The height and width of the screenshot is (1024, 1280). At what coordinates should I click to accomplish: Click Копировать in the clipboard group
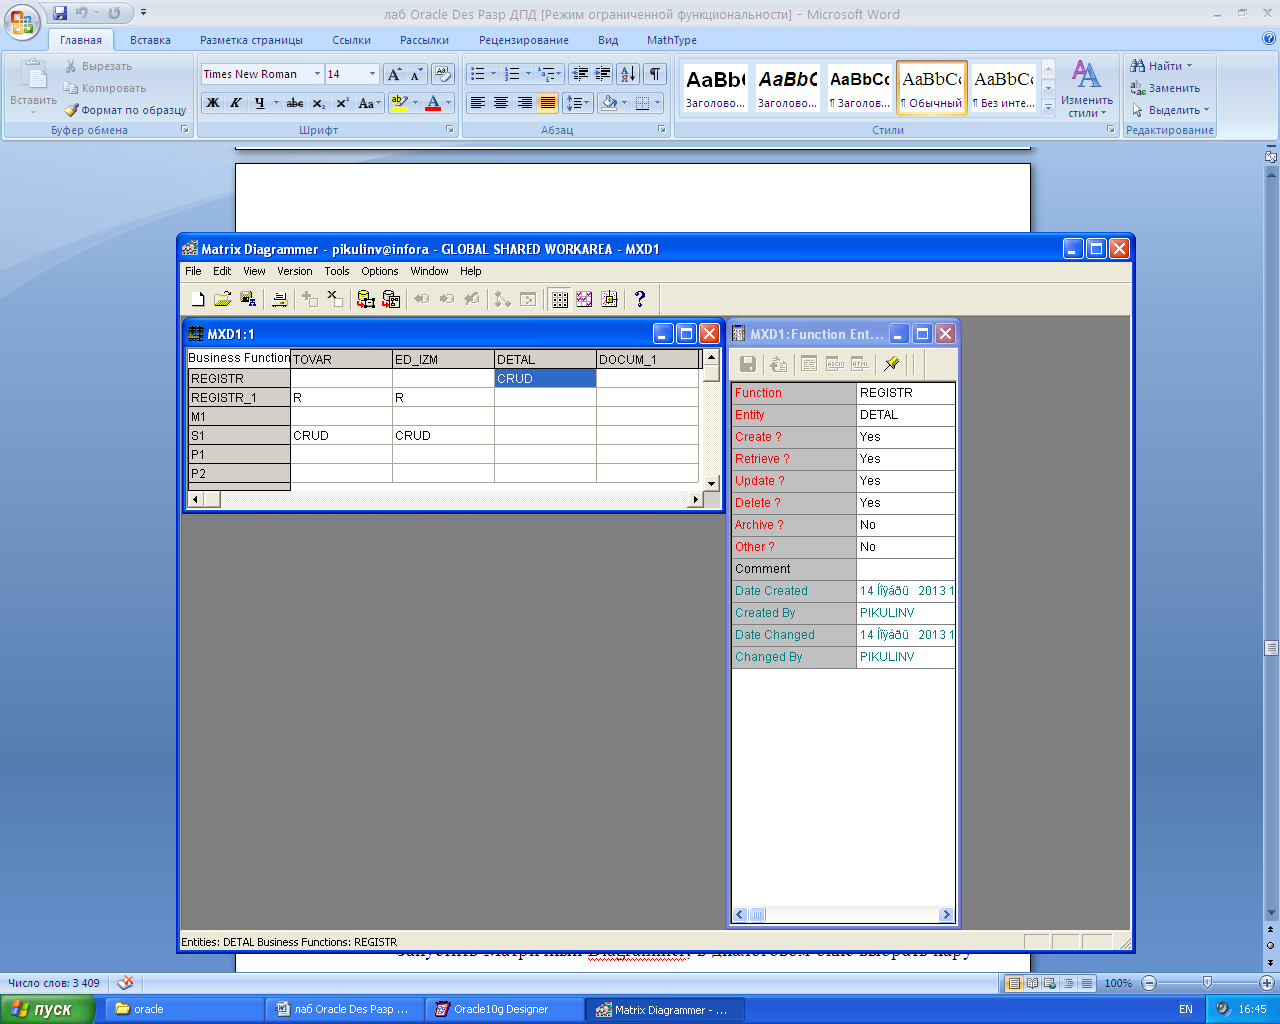[105, 88]
